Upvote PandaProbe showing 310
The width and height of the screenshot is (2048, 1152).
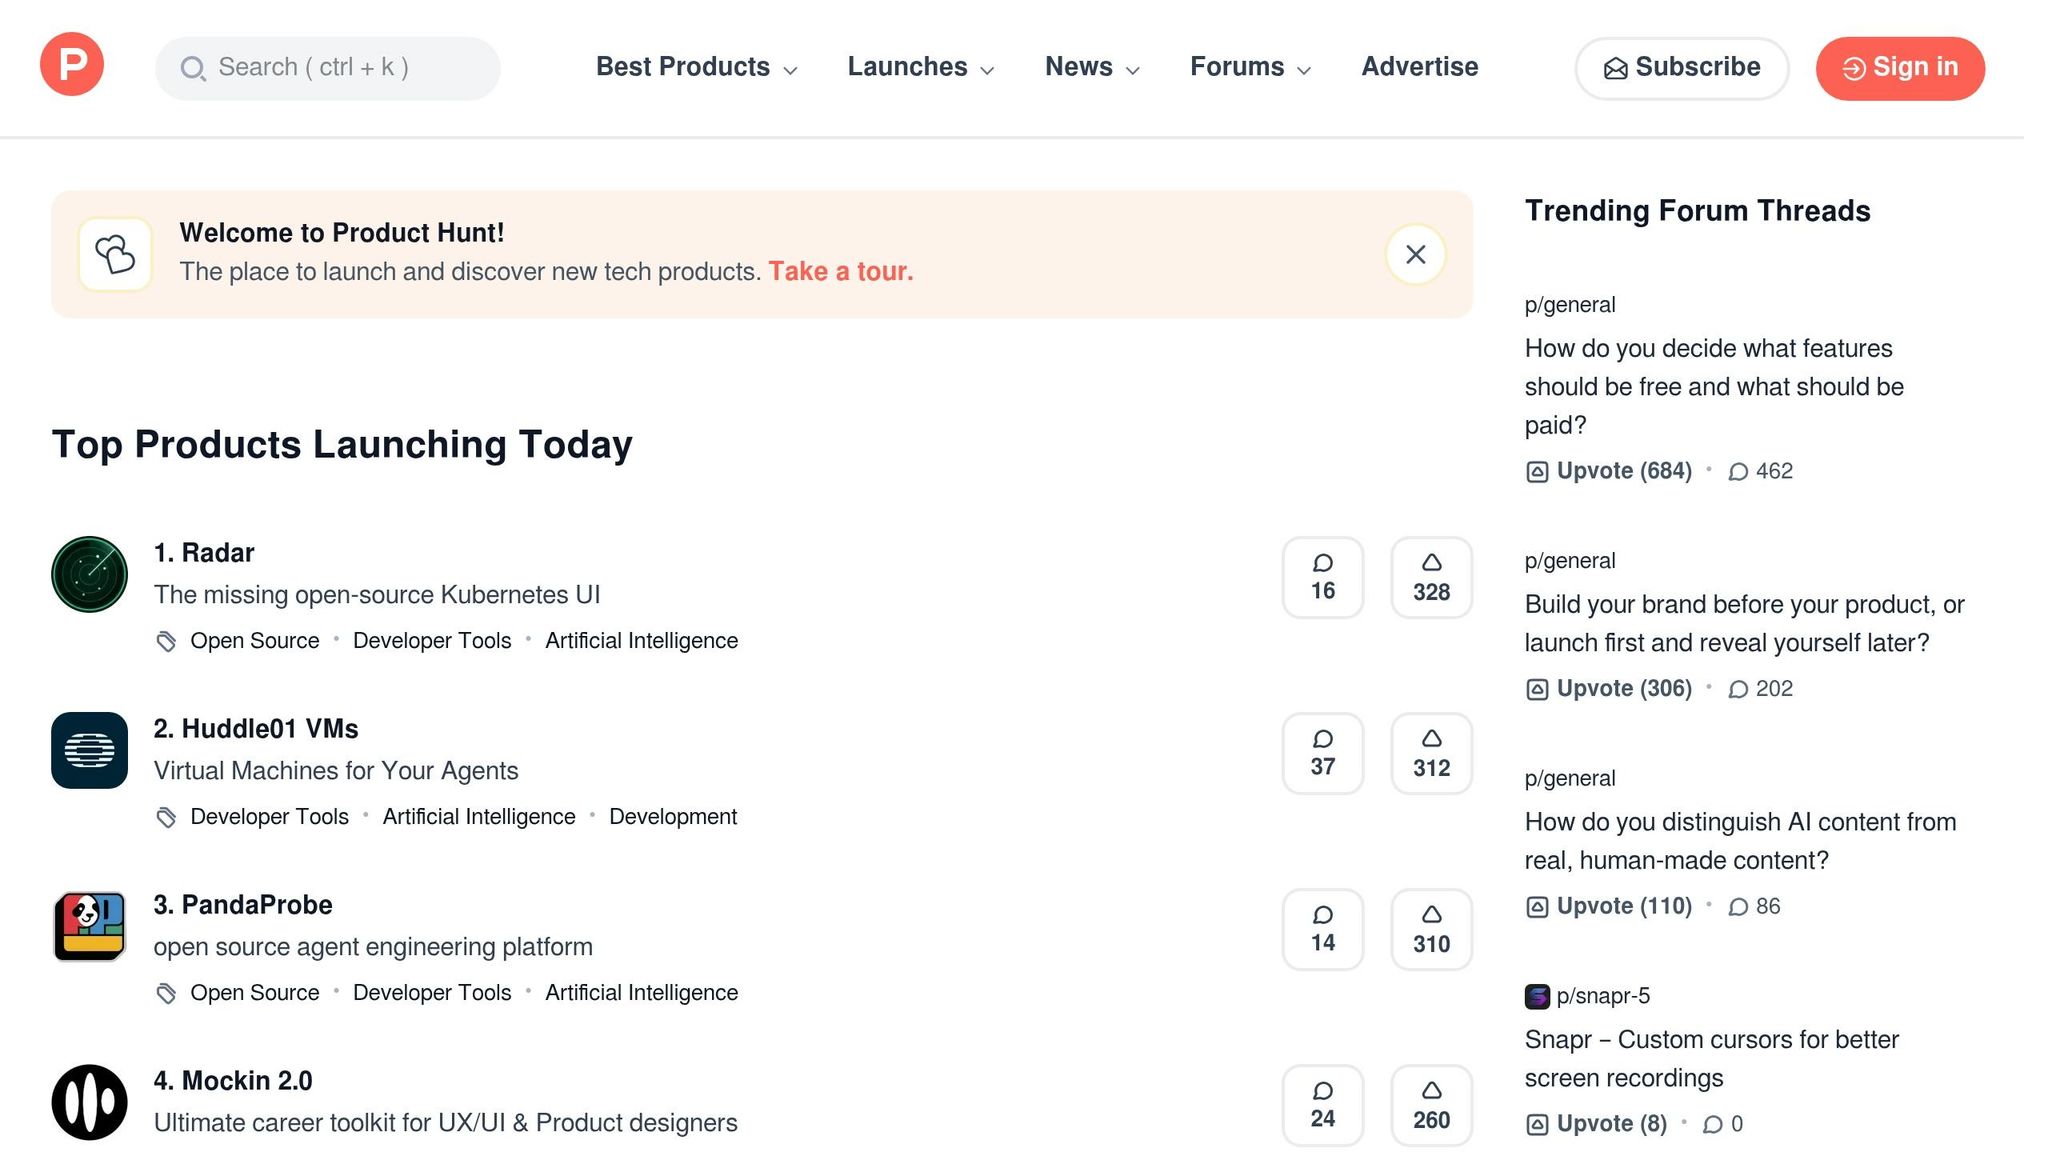point(1431,929)
